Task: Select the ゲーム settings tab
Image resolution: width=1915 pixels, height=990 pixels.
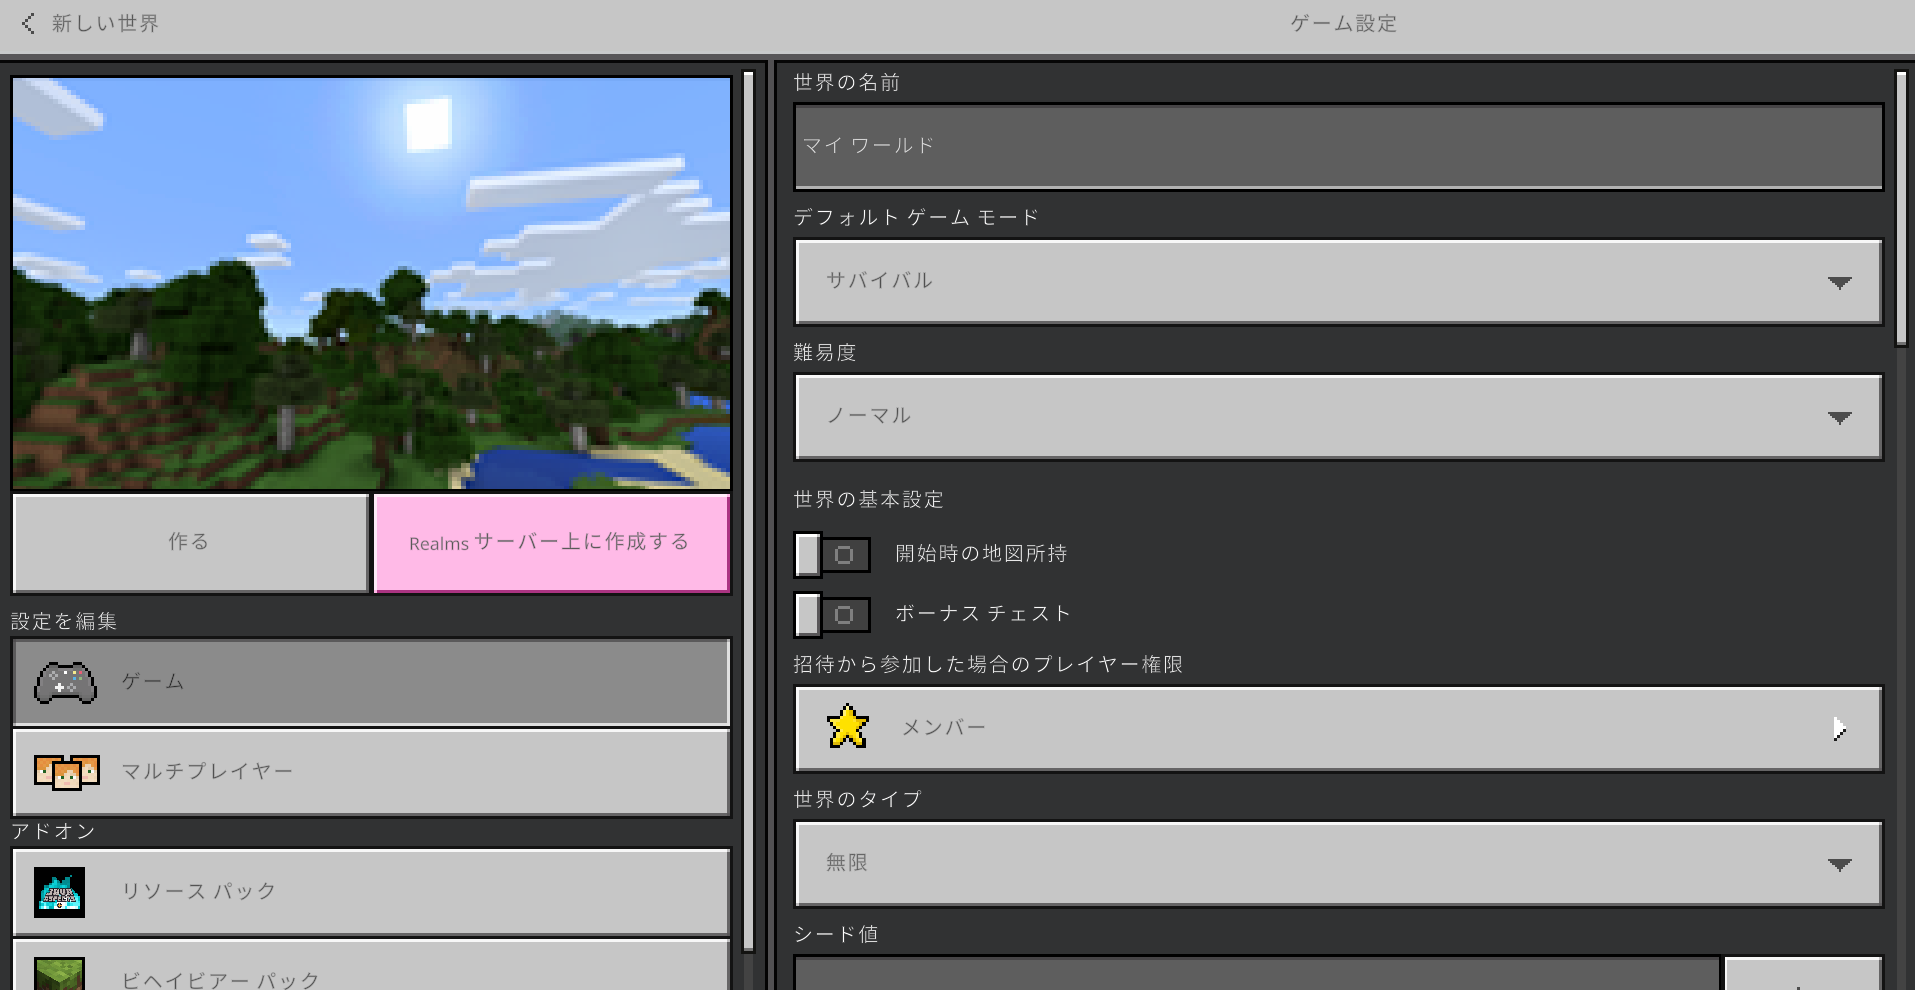Action: (371, 682)
